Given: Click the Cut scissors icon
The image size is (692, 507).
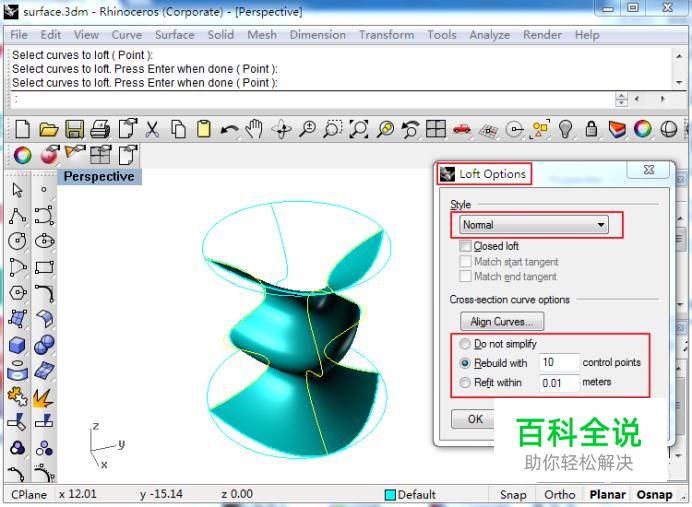Looking at the screenshot, I should (x=152, y=129).
